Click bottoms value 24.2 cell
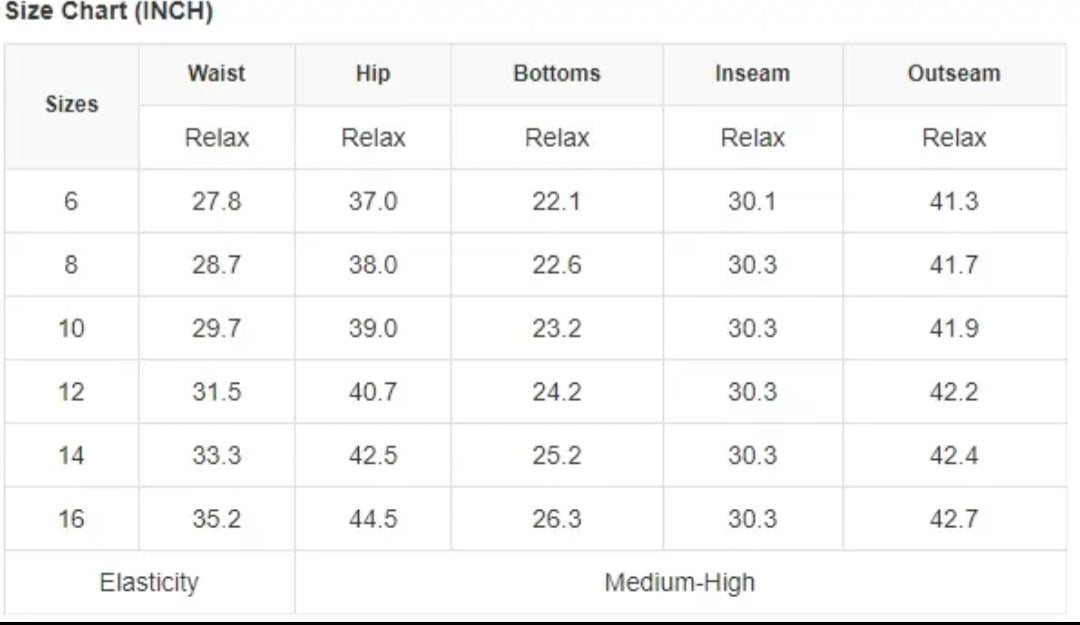The image size is (1080, 625). pos(557,392)
